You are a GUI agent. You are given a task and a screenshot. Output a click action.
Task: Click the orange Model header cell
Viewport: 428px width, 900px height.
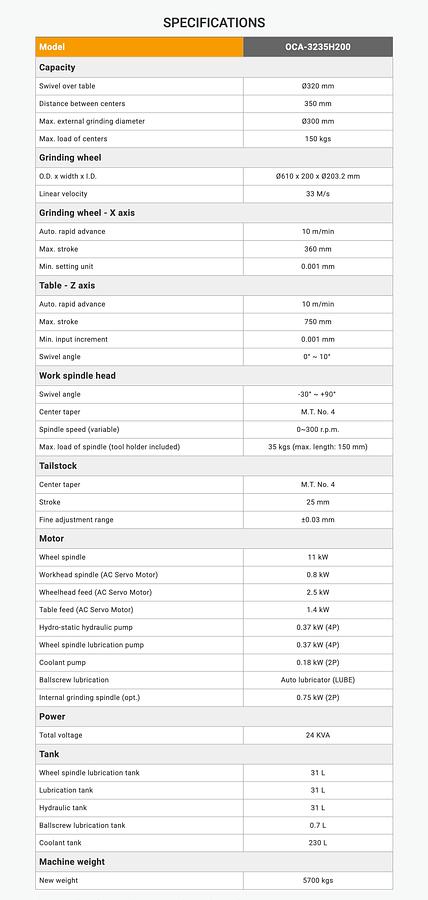click(139, 47)
